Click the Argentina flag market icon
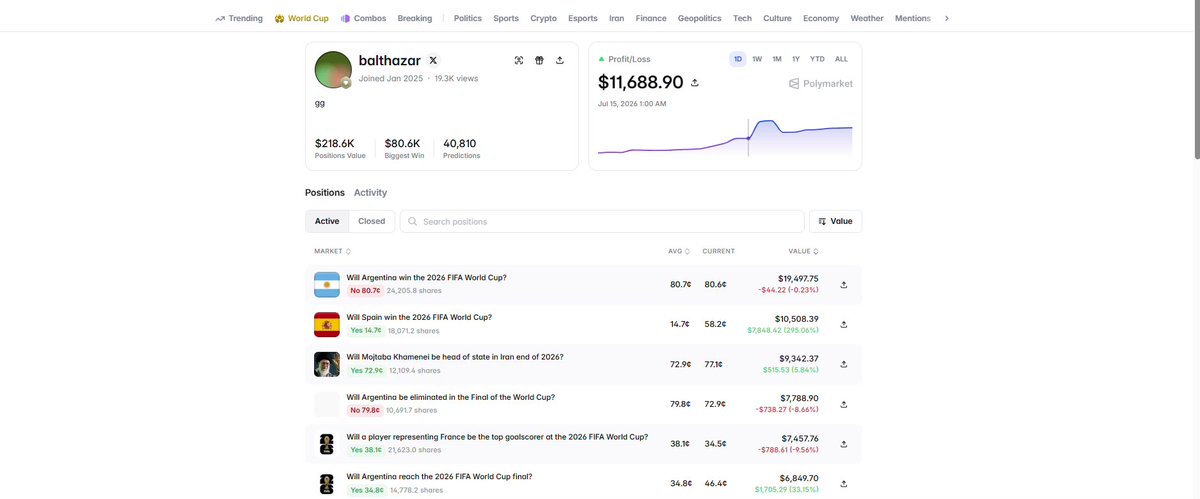Image resolution: width=1200 pixels, height=499 pixels. (x=327, y=284)
